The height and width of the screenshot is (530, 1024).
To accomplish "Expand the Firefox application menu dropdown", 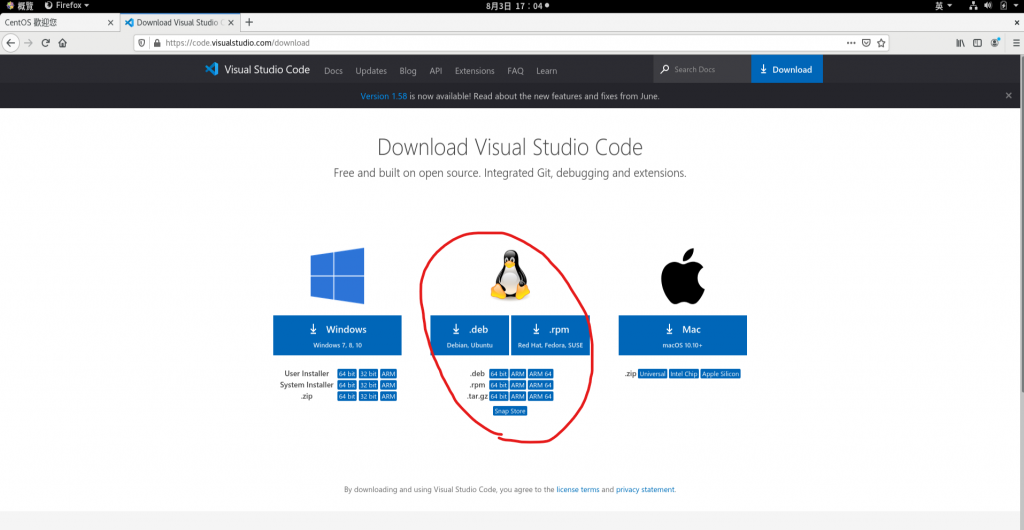I will [x=67, y=5].
